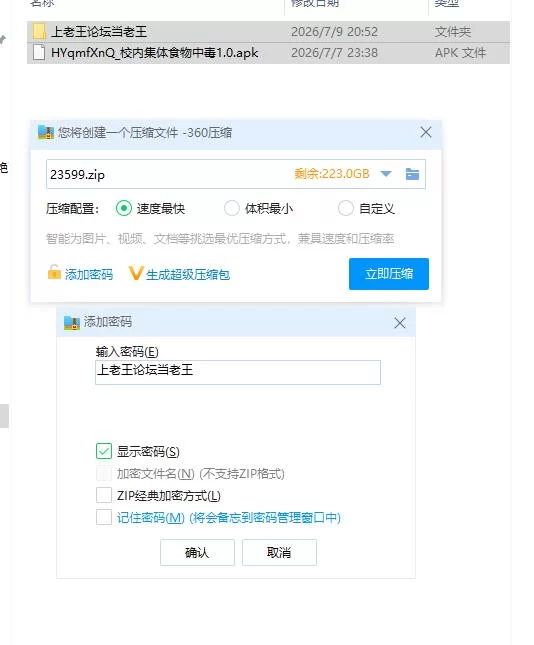Click the orange V icon for super archive
The width and height of the screenshot is (534, 645).
[x=136, y=273]
